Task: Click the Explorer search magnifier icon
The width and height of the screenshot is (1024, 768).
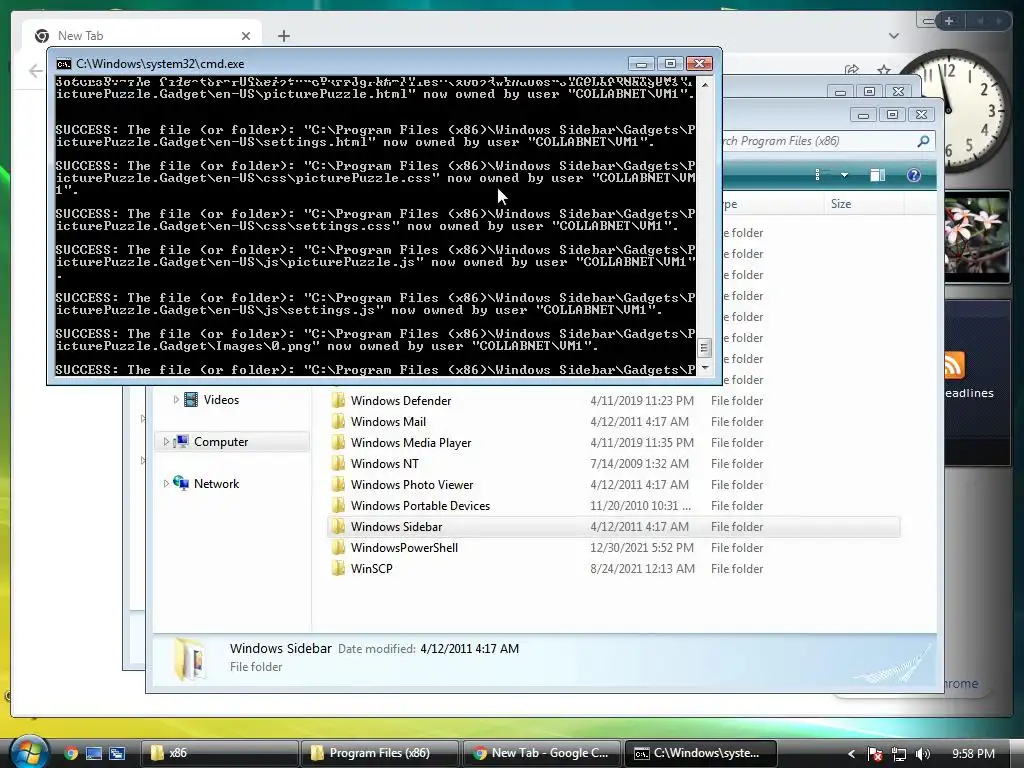Action: click(923, 141)
